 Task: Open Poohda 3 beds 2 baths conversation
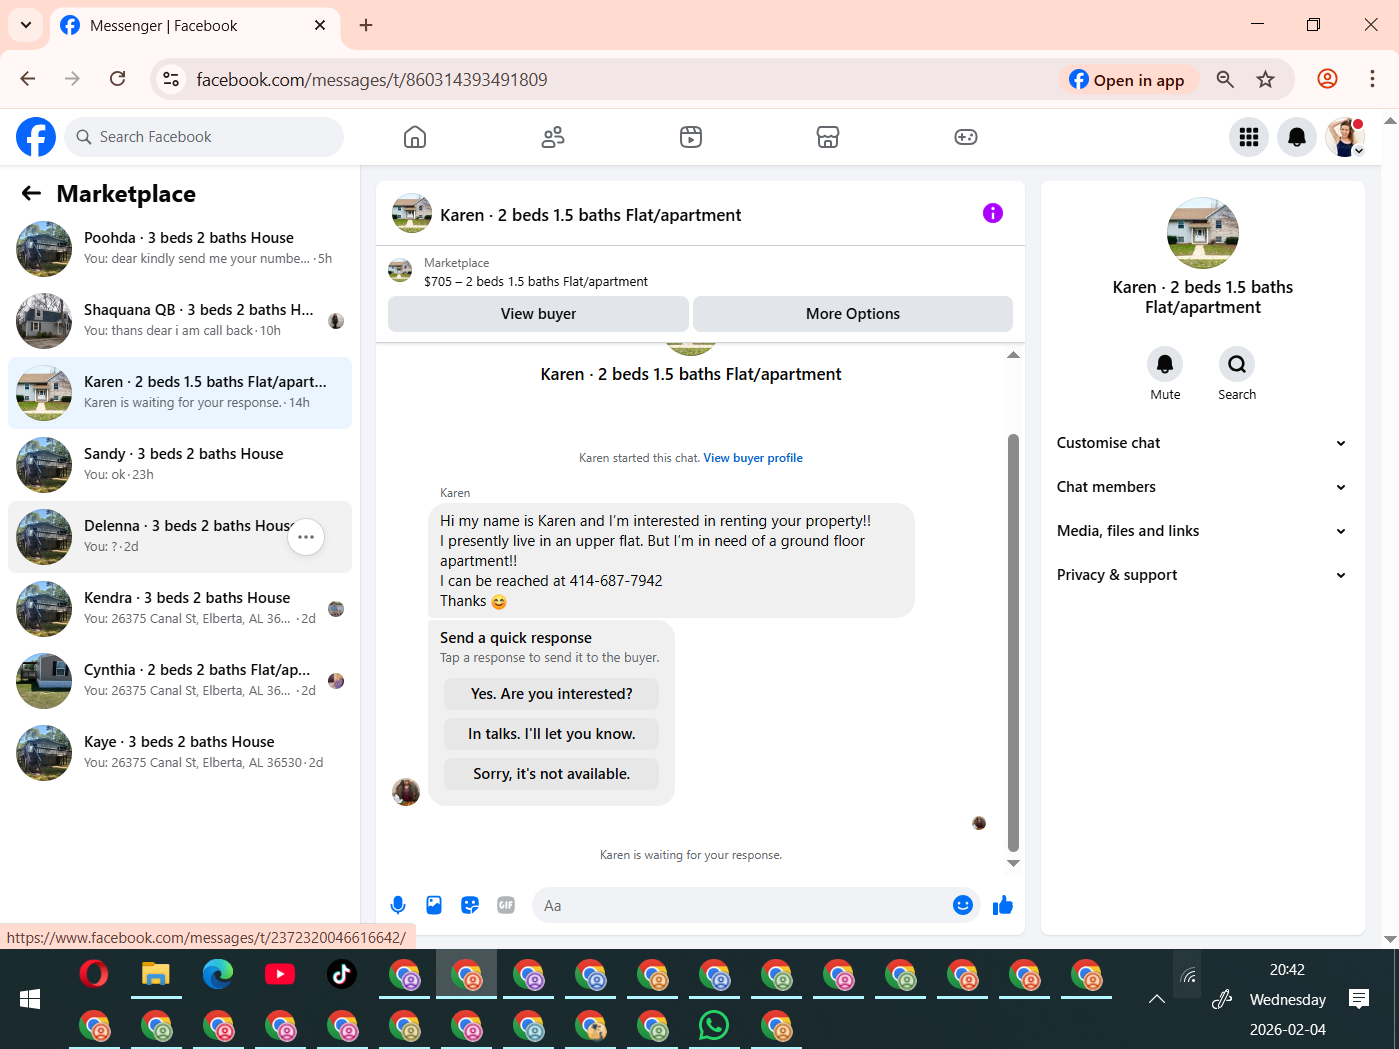click(180, 249)
